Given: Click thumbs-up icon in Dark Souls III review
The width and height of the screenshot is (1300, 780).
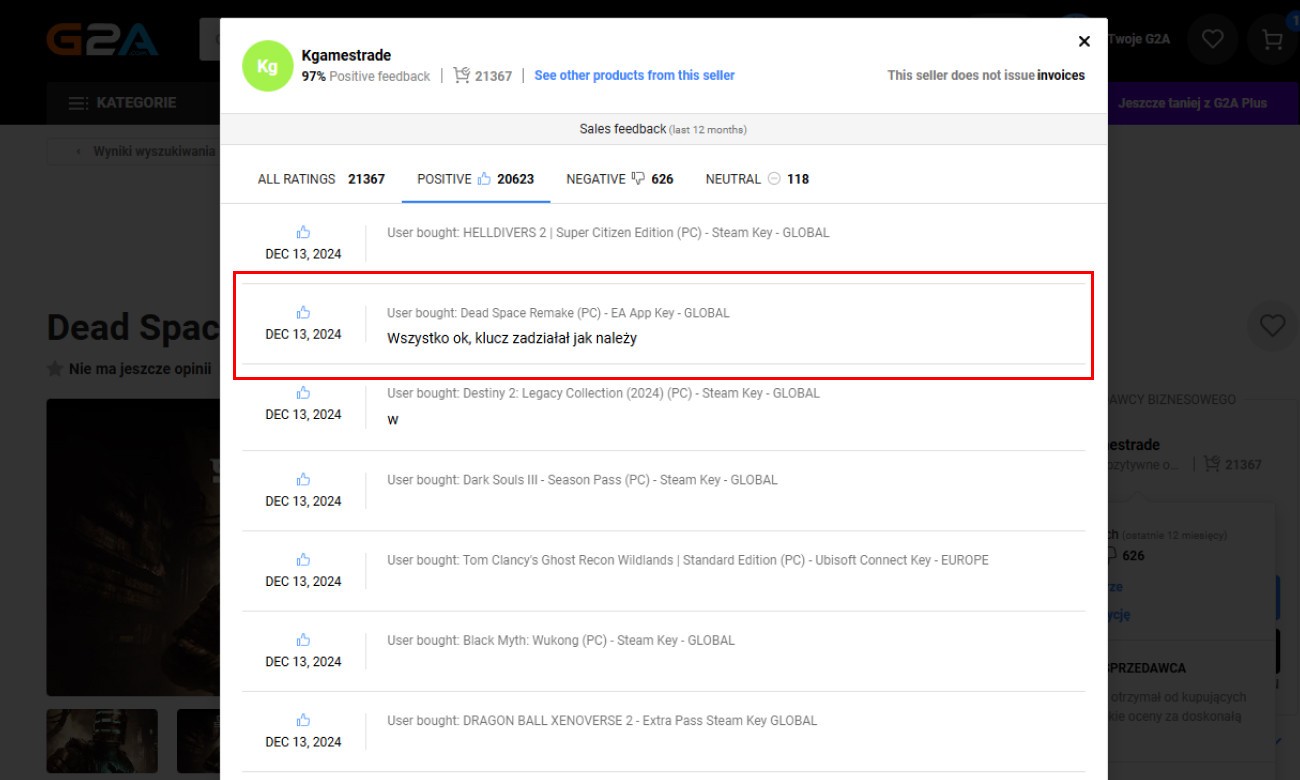Looking at the screenshot, I should pos(303,479).
